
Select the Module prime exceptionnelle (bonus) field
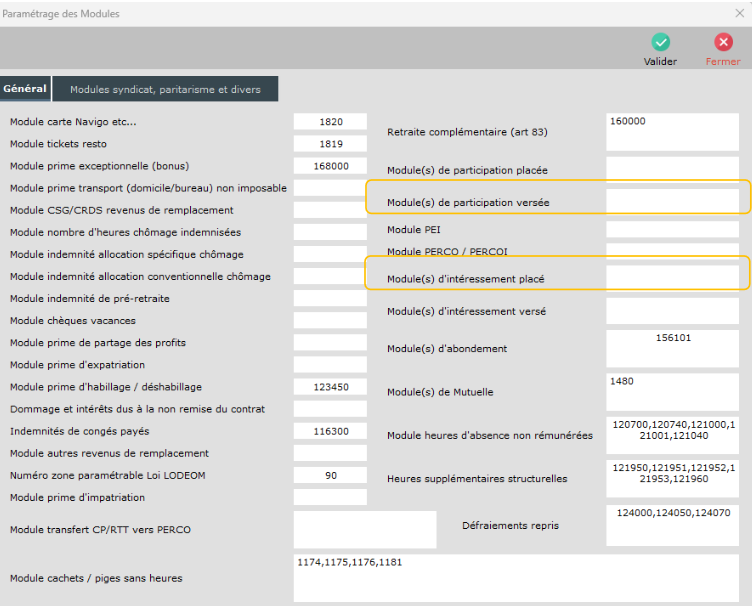(x=330, y=166)
